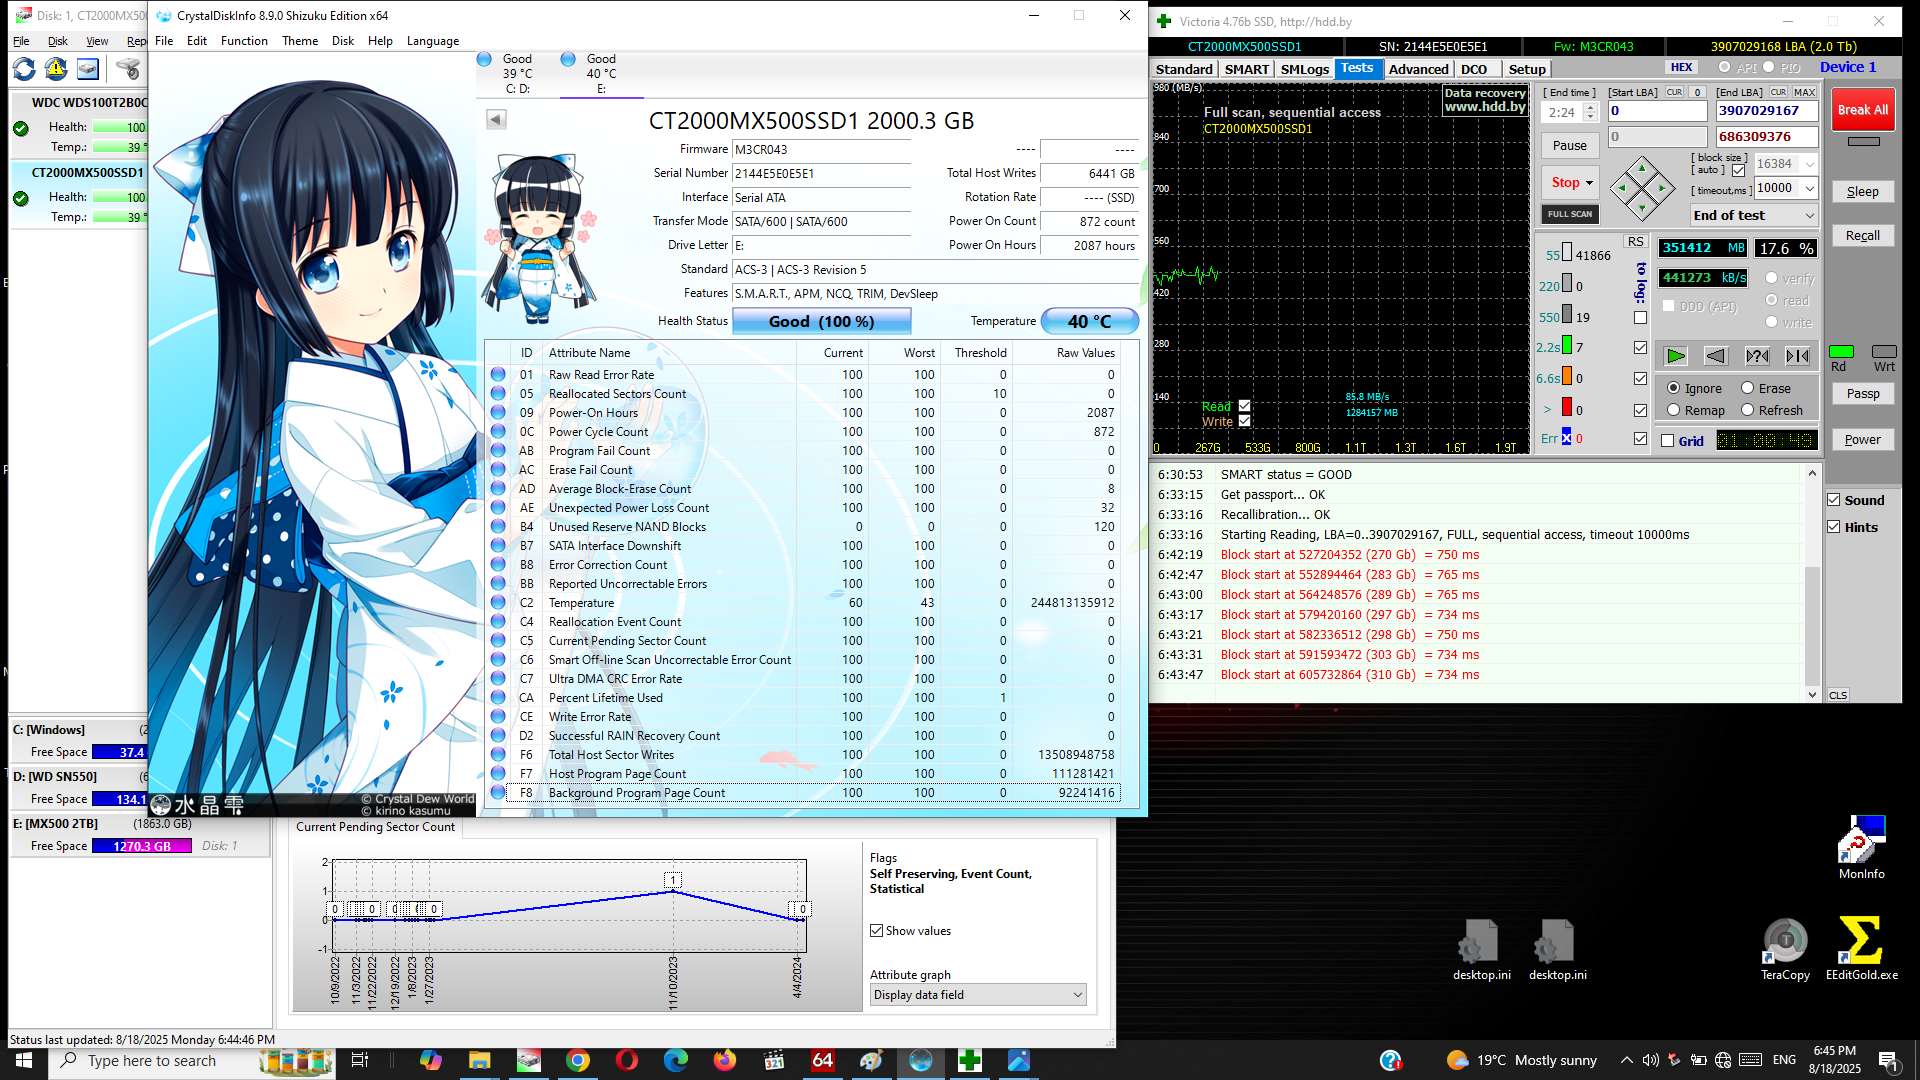Open the Attribute graph display dropdown
This screenshot has width=1920, height=1080.
pos(978,995)
